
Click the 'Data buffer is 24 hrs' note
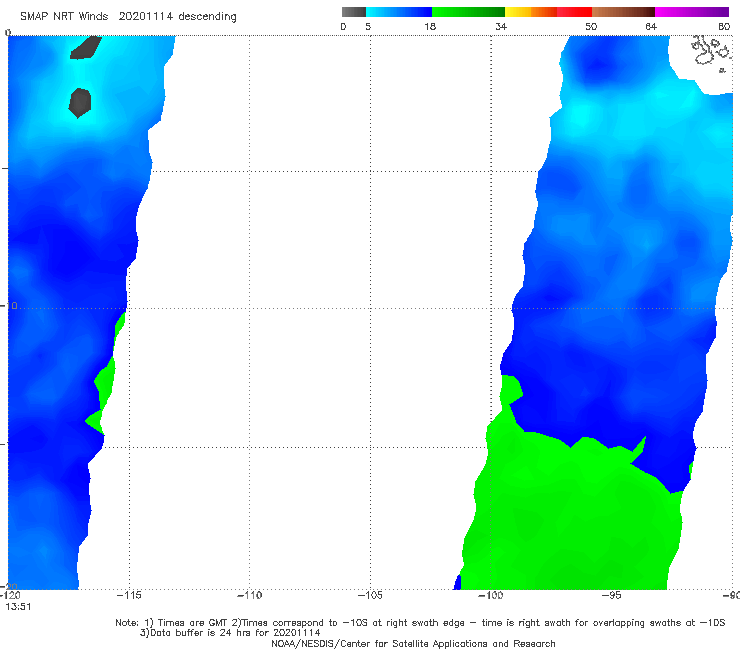(x=230, y=633)
